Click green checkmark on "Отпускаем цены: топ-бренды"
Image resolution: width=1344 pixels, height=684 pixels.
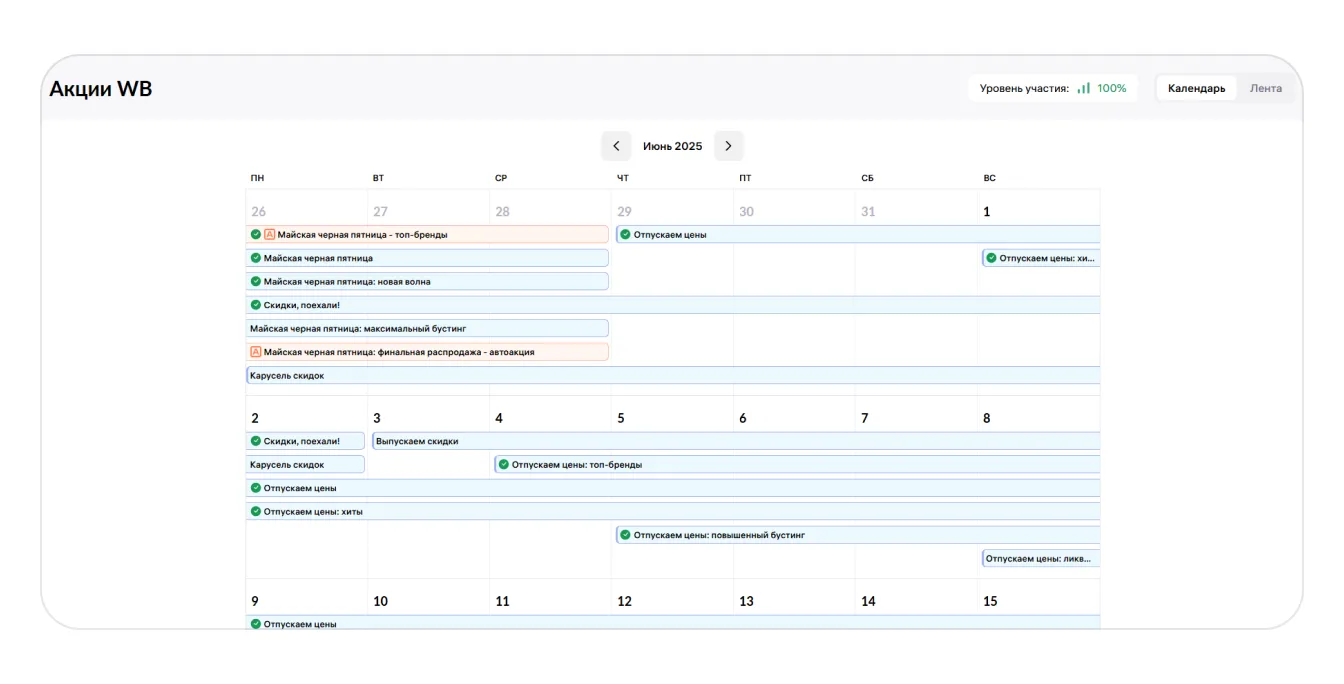(504, 465)
